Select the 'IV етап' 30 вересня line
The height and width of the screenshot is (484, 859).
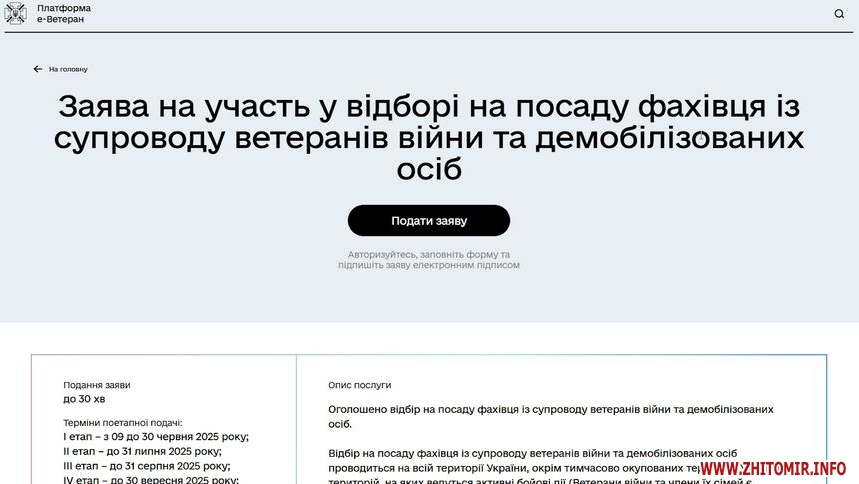pyautogui.click(x=150, y=480)
